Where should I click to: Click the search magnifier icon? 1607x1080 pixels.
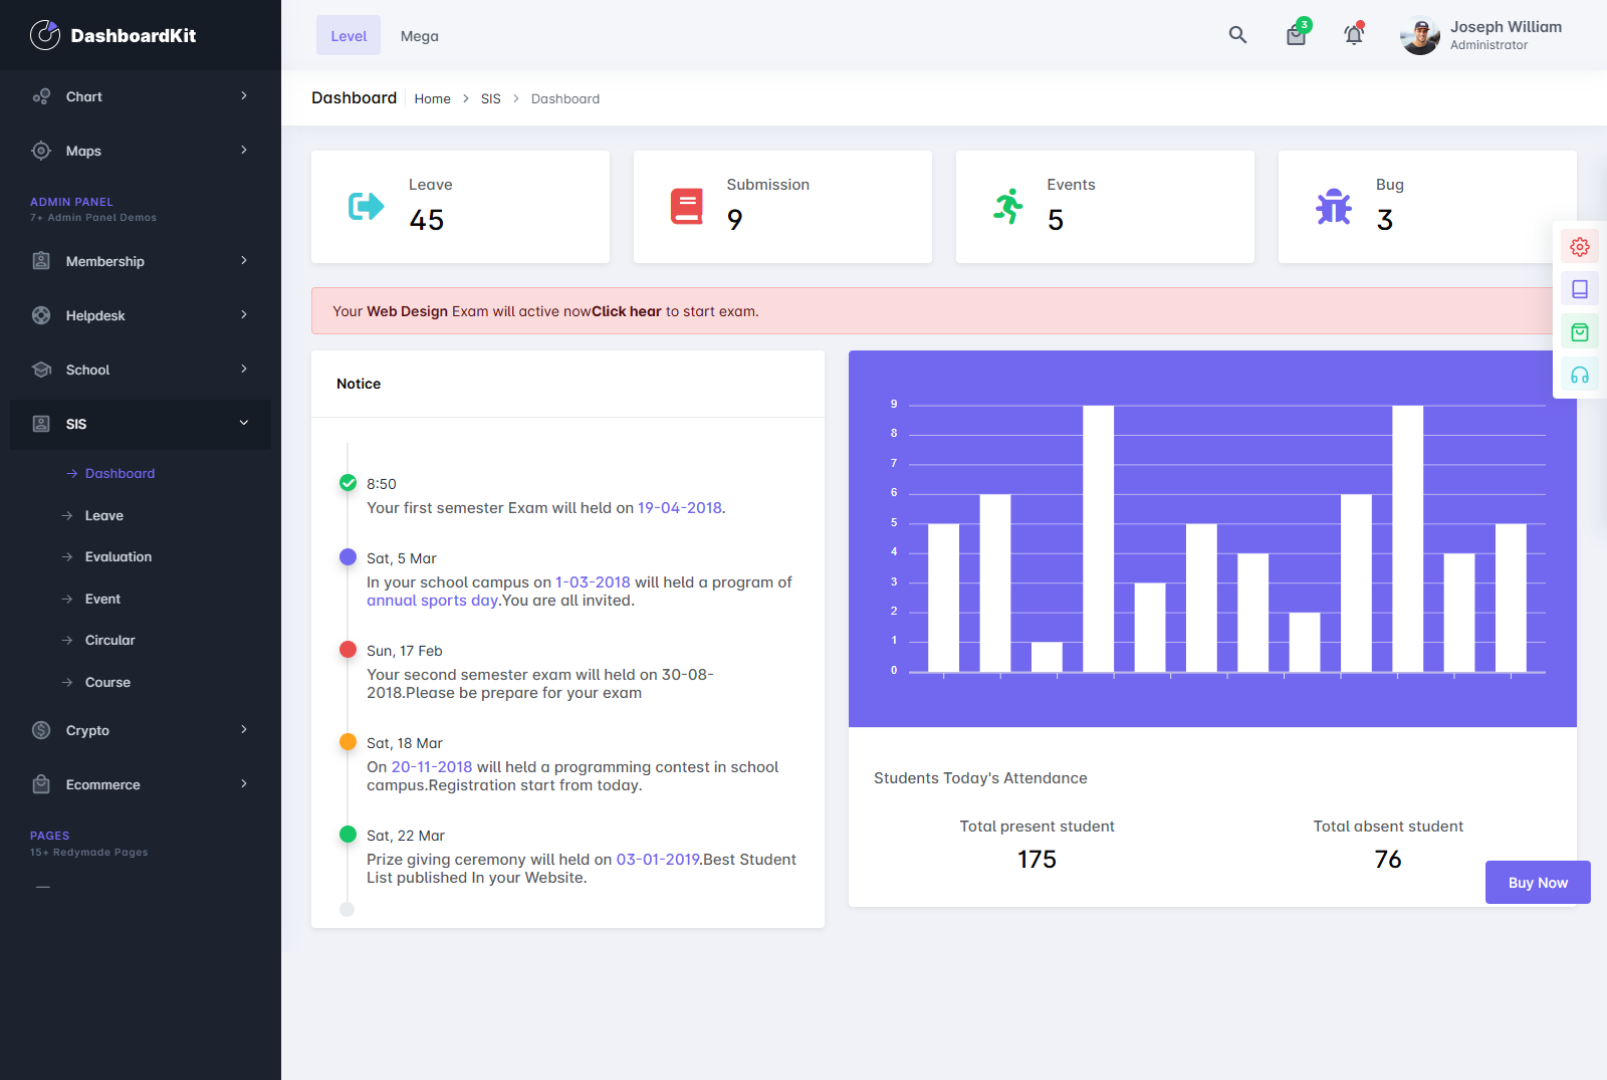pyautogui.click(x=1237, y=35)
